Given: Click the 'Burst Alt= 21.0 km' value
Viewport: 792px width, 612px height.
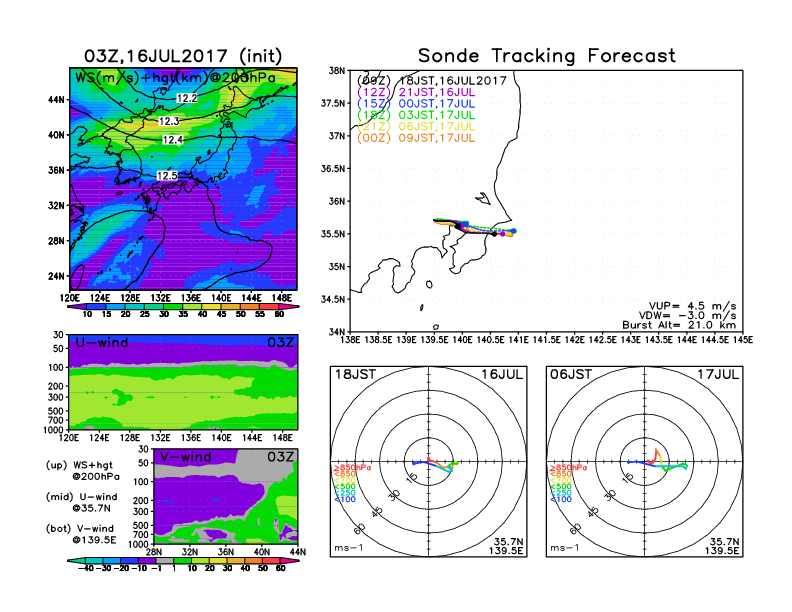Looking at the screenshot, I should pyautogui.click(x=679, y=325).
